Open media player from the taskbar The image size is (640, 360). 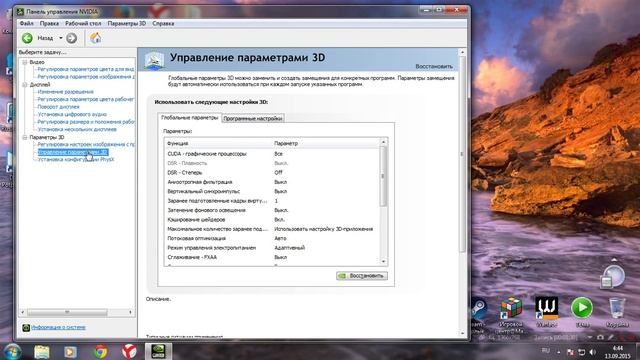coord(70,351)
